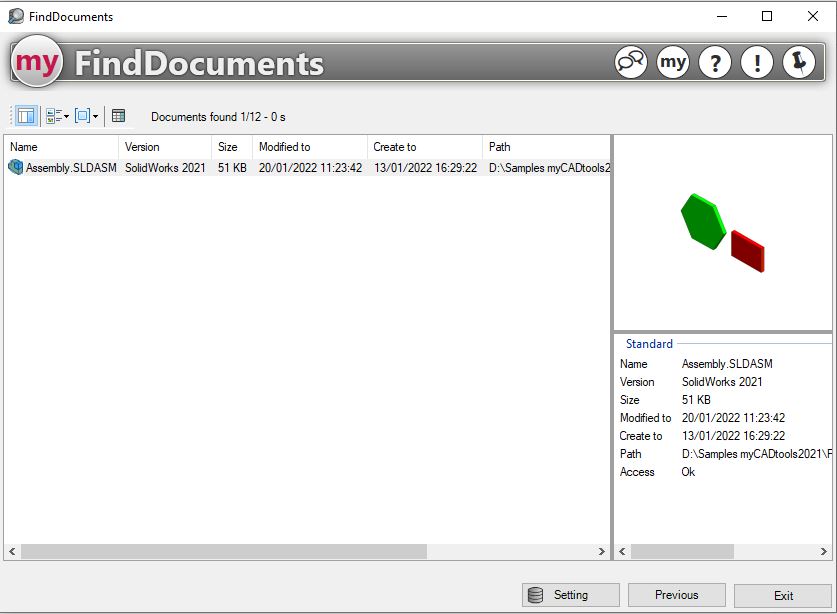
Task: Click the Assembly.SLDASM file icon
Action: (x=15, y=168)
